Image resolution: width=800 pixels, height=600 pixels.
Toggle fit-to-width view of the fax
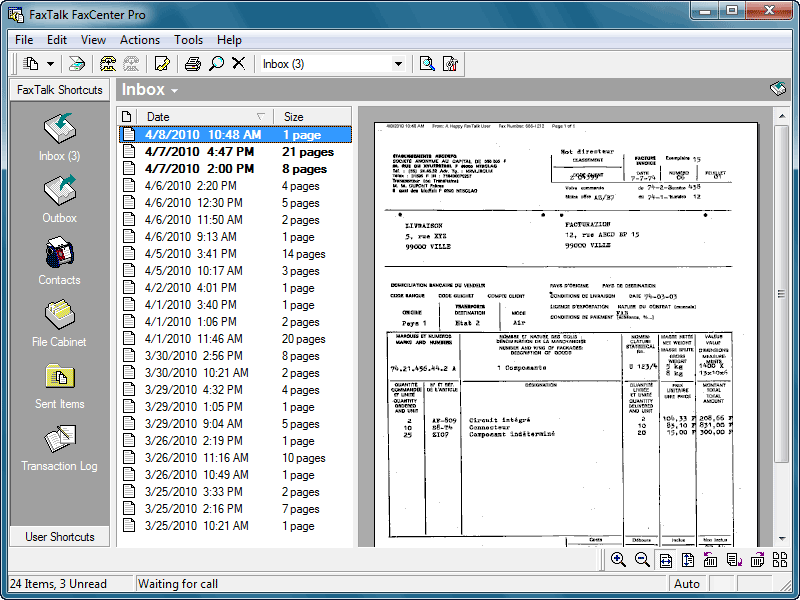click(x=665, y=560)
